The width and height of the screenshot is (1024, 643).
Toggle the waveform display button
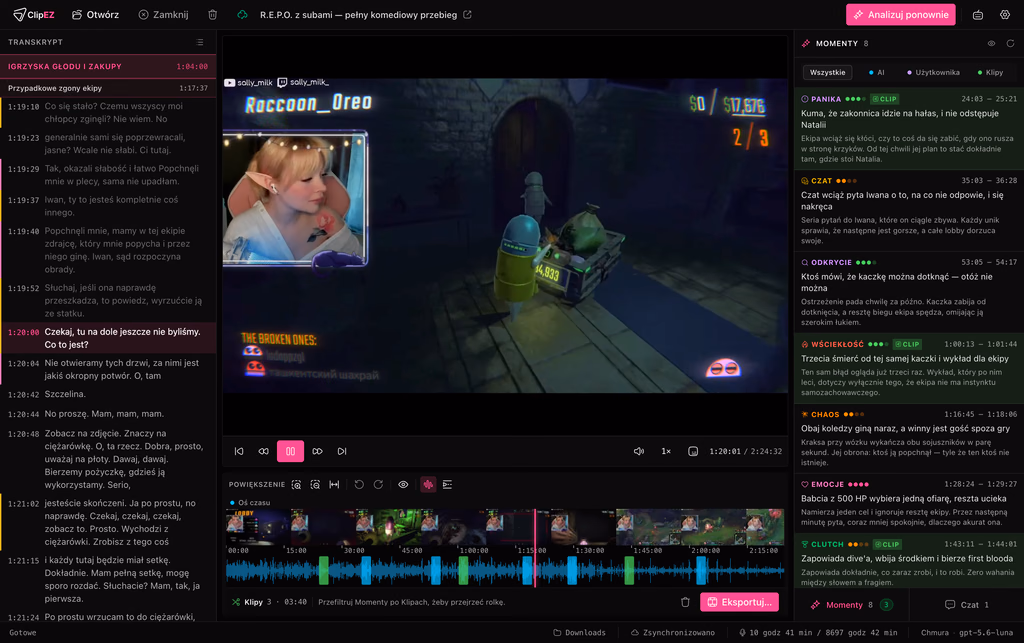(x=428, y=484)
